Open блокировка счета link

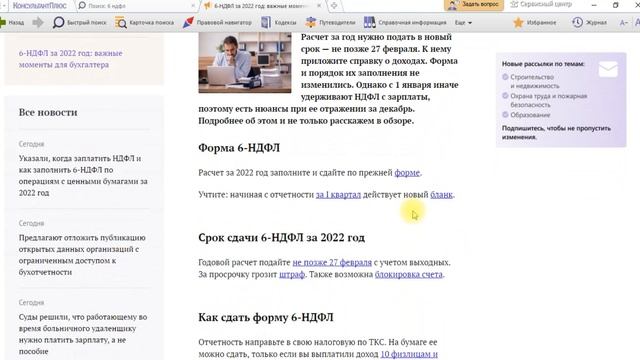pos(409,274)
